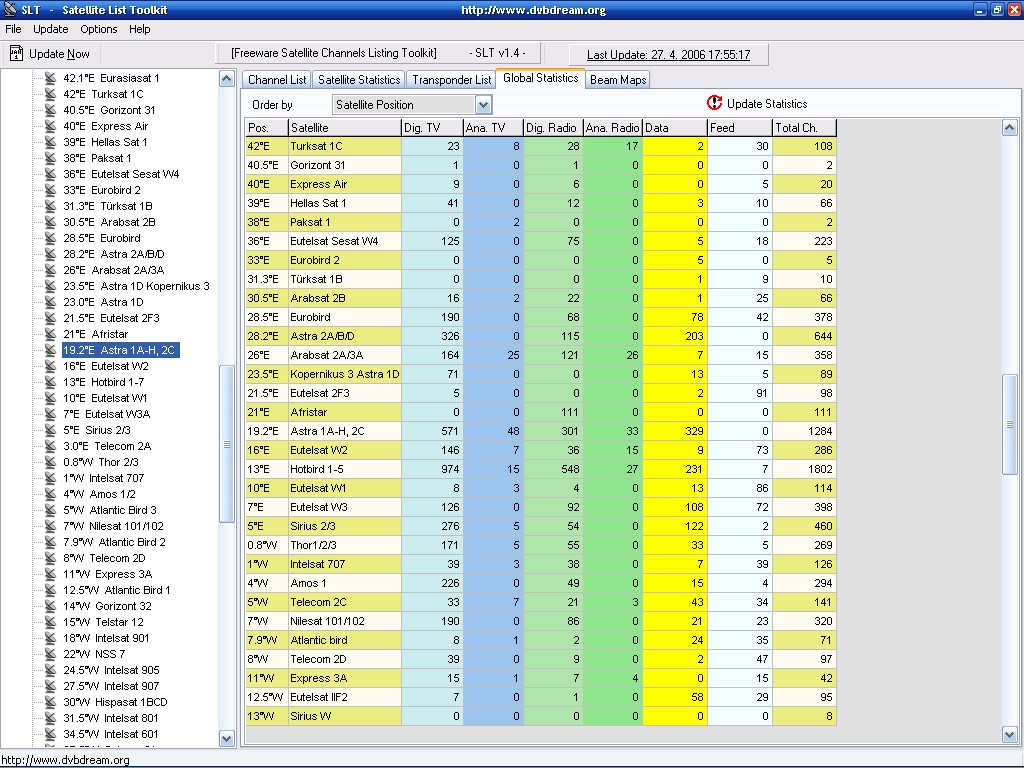Click Astra 1A-H, 2C row in statistics table

coord(541,431)
